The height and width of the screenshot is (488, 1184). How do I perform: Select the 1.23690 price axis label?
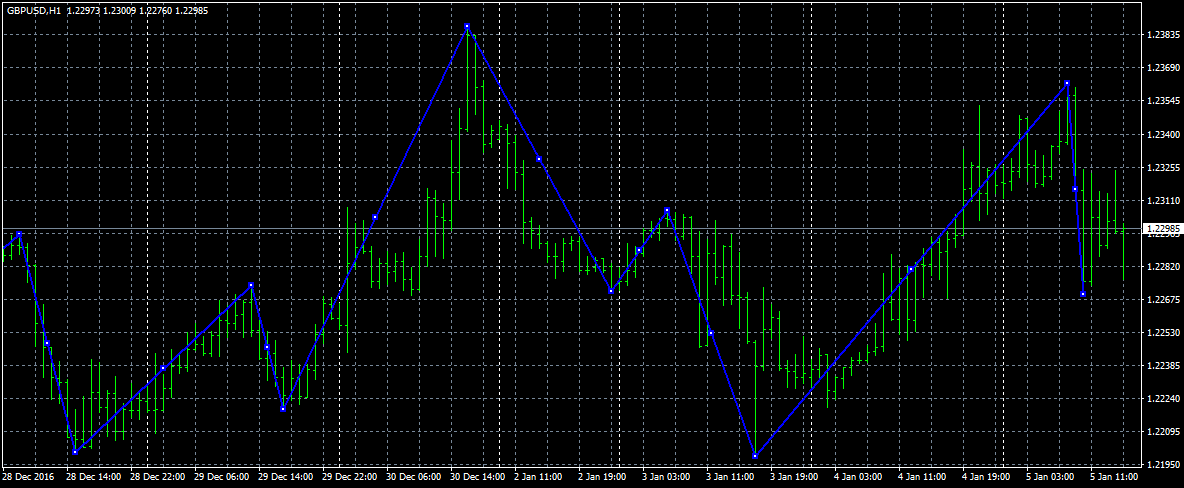point(1162,69)
